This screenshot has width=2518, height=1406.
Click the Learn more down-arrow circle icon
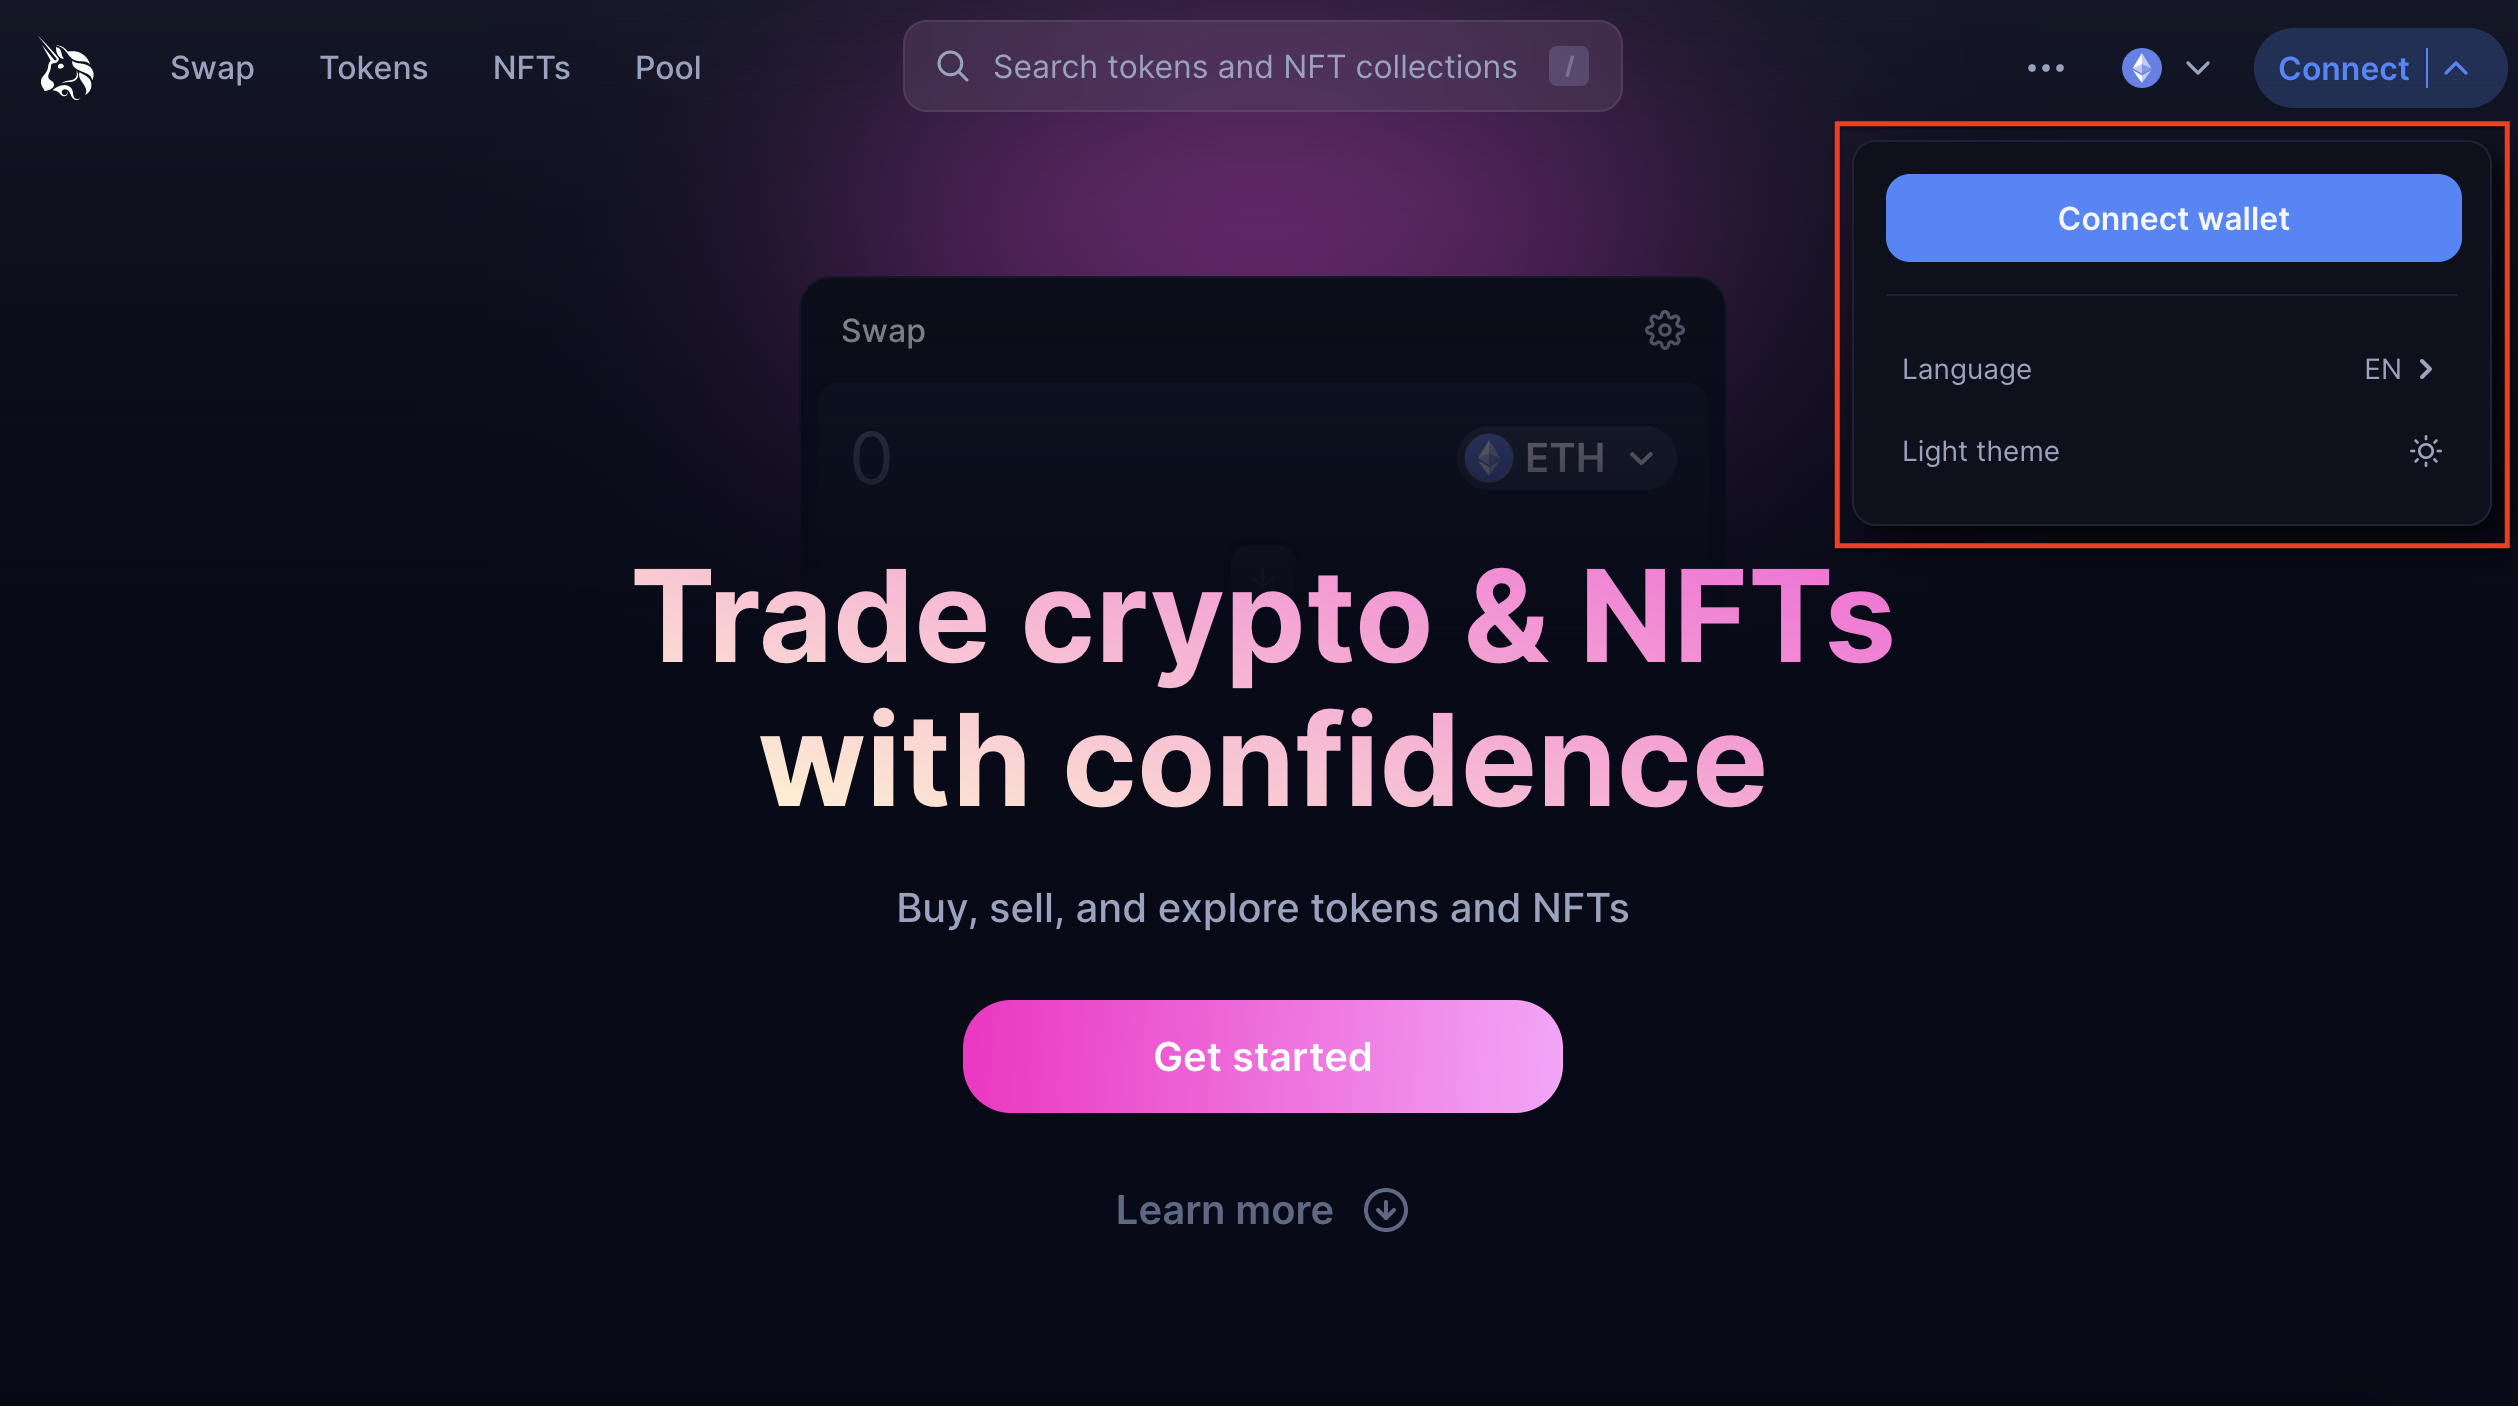(x=1385, y=1210)
